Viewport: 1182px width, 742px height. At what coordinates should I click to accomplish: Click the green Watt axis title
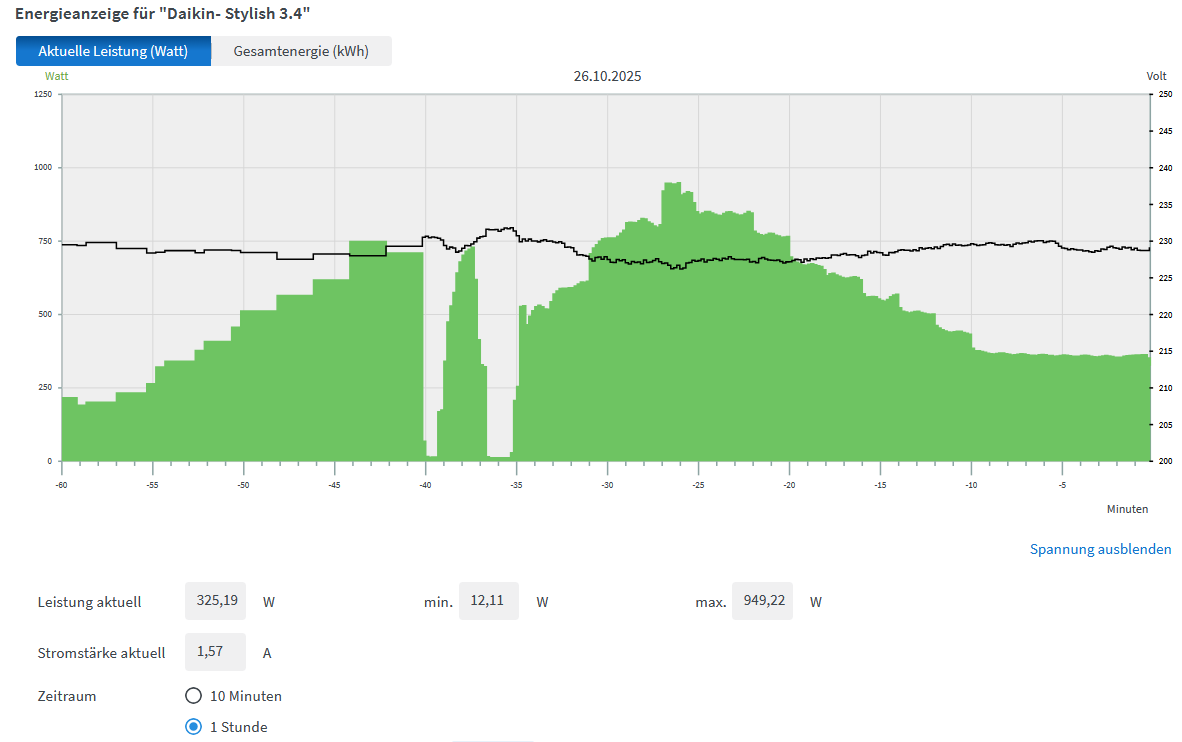tap(56, 75)
